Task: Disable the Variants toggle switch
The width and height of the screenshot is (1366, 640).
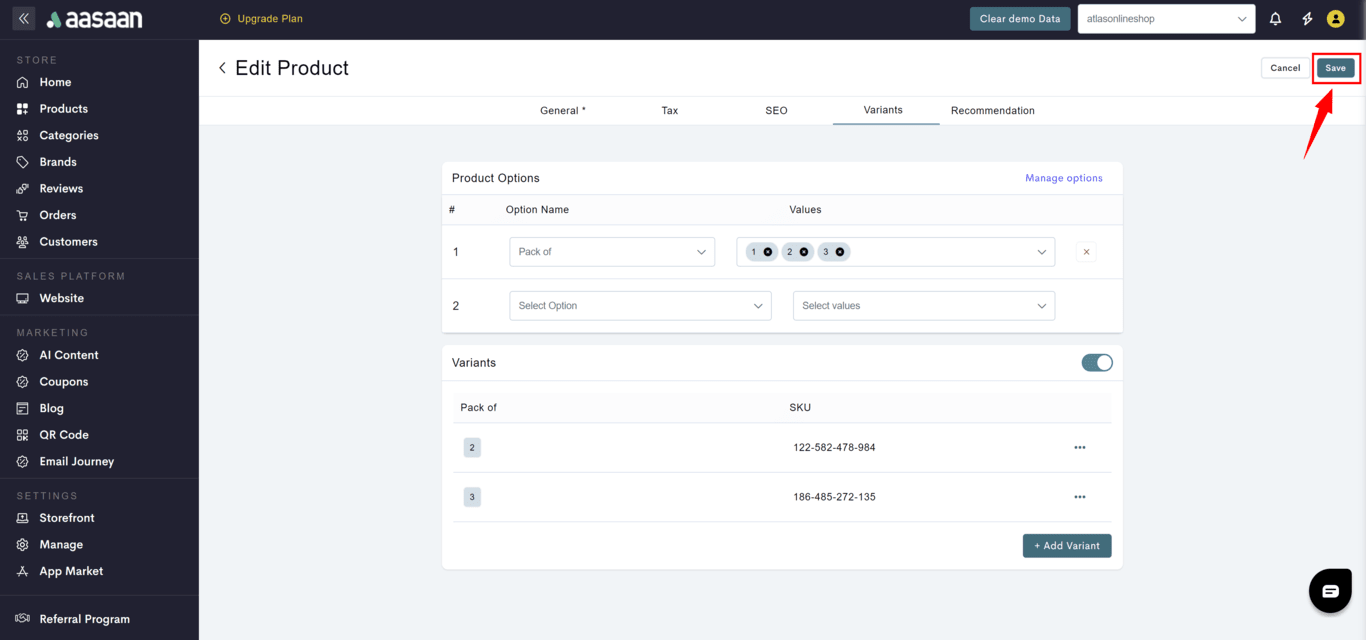Action: (x=1096, y=363)
